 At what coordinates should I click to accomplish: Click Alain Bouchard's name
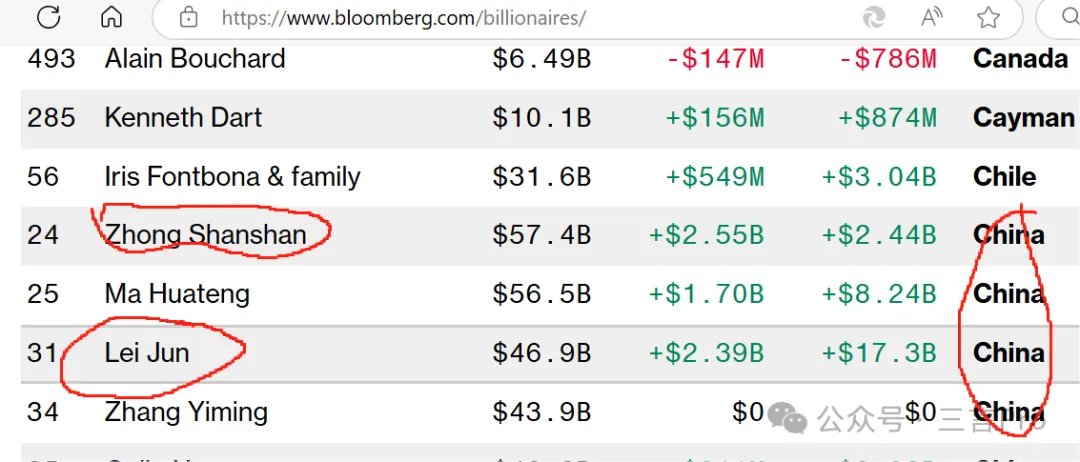(195, 59)
